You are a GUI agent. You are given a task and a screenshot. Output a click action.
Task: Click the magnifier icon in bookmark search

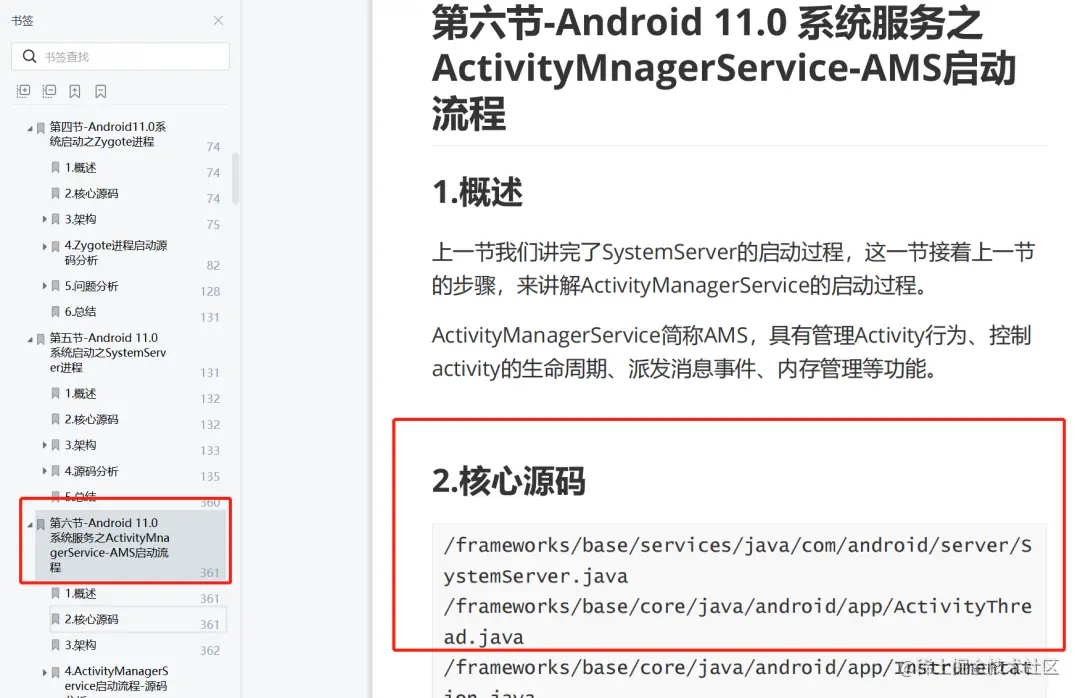tap(30, 57)
